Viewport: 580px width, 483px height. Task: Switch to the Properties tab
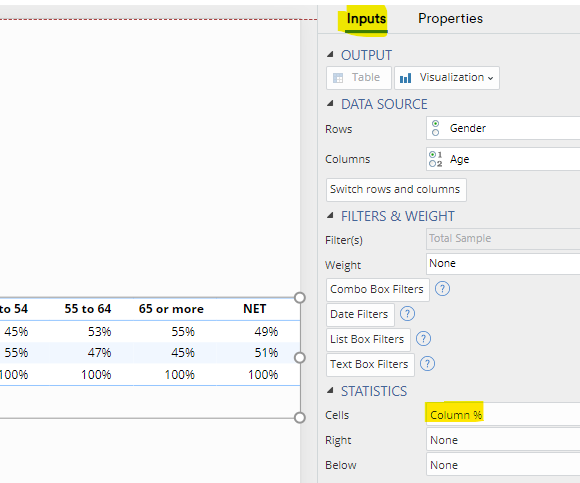(x=450, y=18)
